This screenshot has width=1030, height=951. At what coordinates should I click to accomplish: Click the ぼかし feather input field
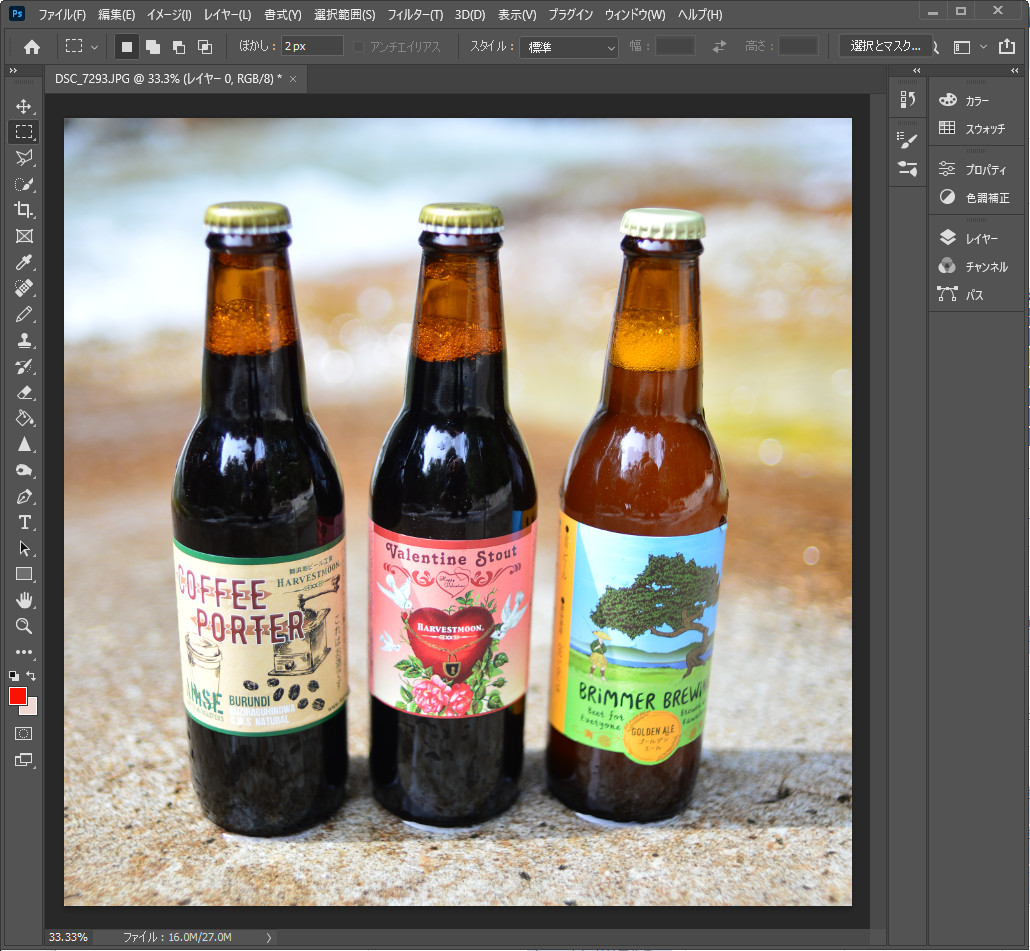pos(312,47)
